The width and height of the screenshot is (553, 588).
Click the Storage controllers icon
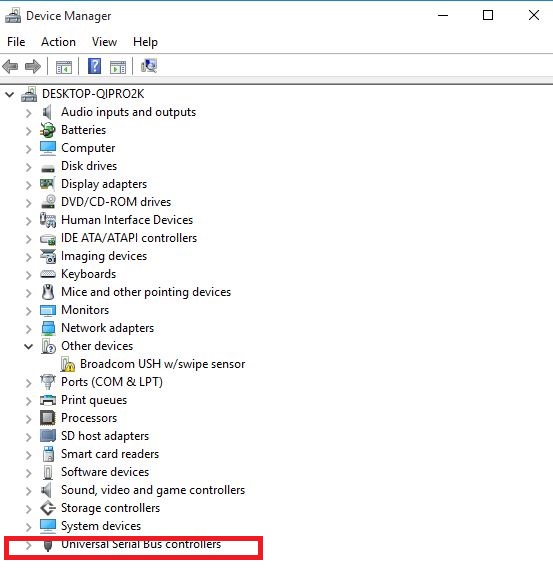click(48, 508)
